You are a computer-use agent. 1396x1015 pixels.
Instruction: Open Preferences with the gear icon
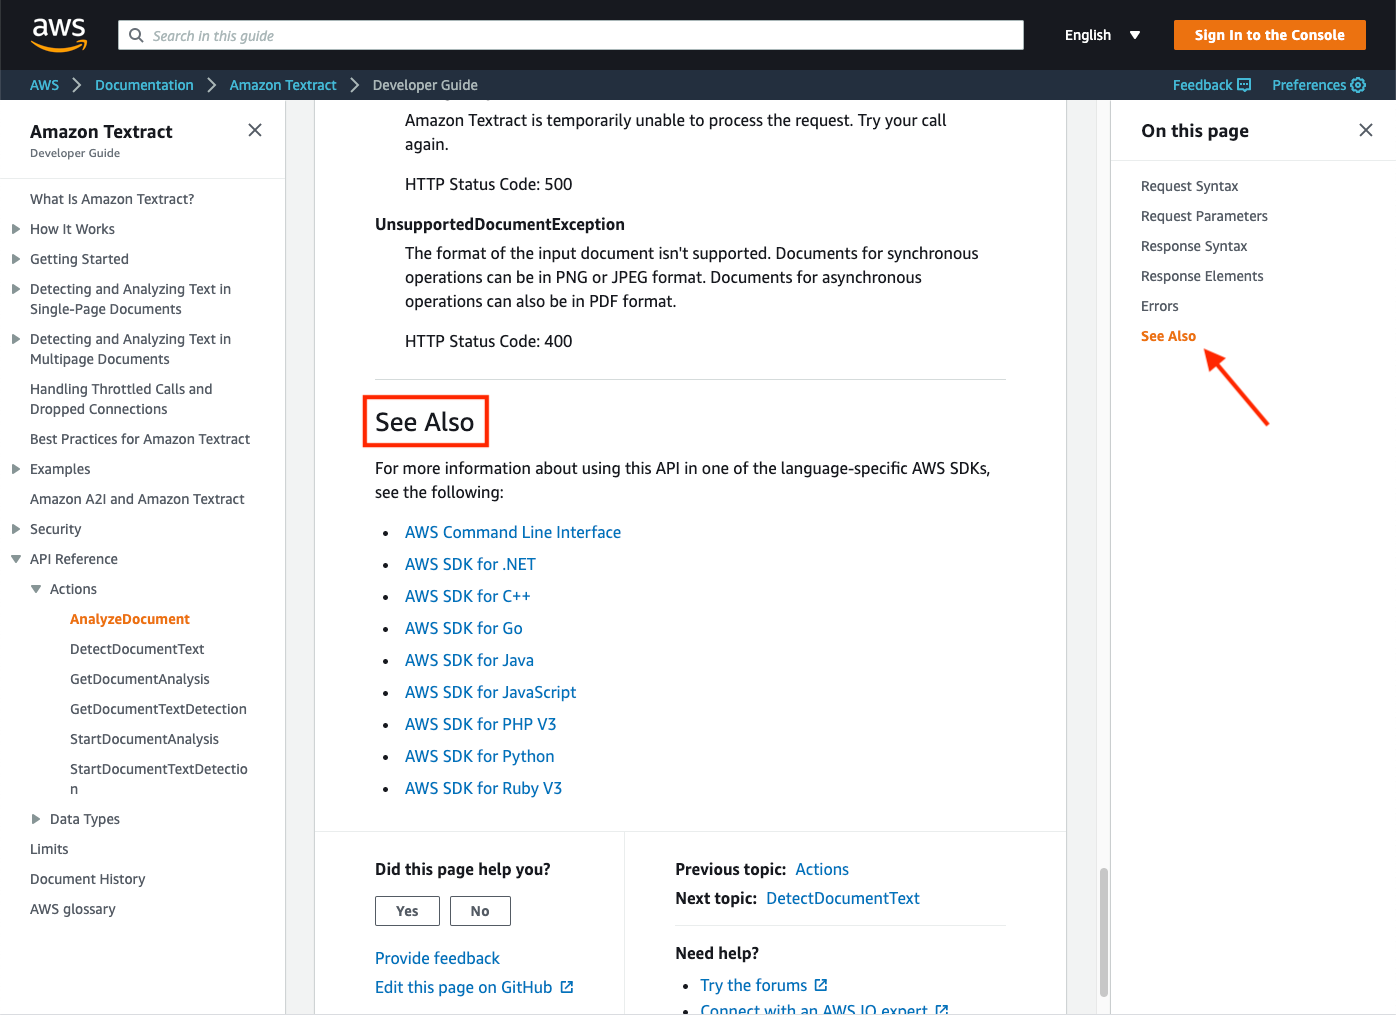tap(1358, 85)
